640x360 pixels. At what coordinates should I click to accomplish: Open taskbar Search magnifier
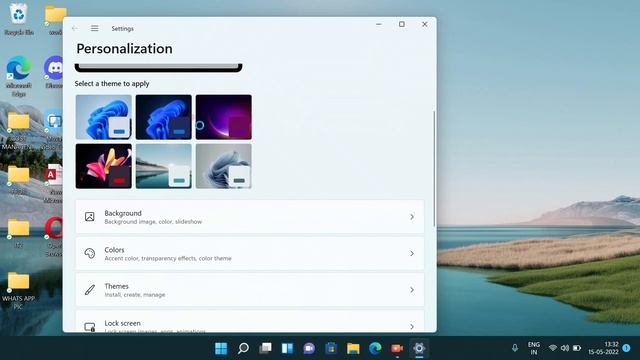point(243,348)
